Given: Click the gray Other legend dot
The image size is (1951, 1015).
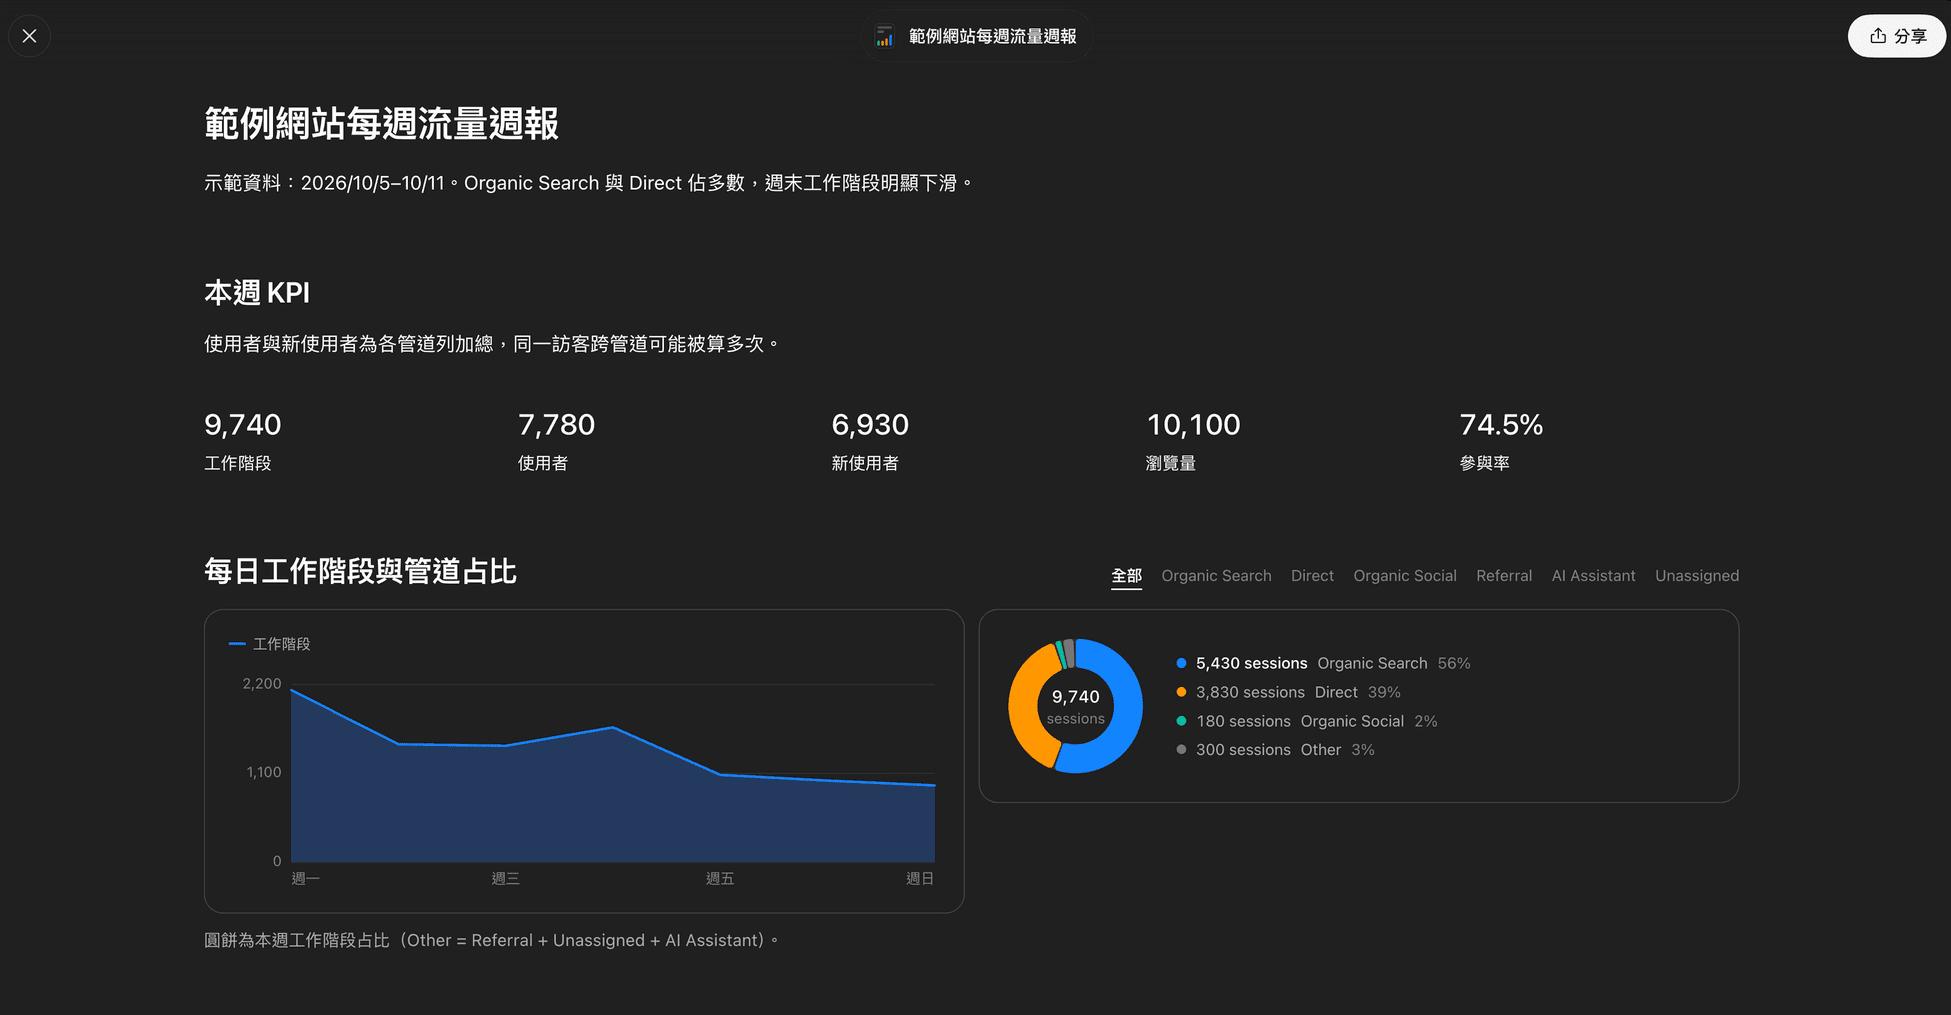Looking at the screenshot, I should click(x=1181, y=750).
